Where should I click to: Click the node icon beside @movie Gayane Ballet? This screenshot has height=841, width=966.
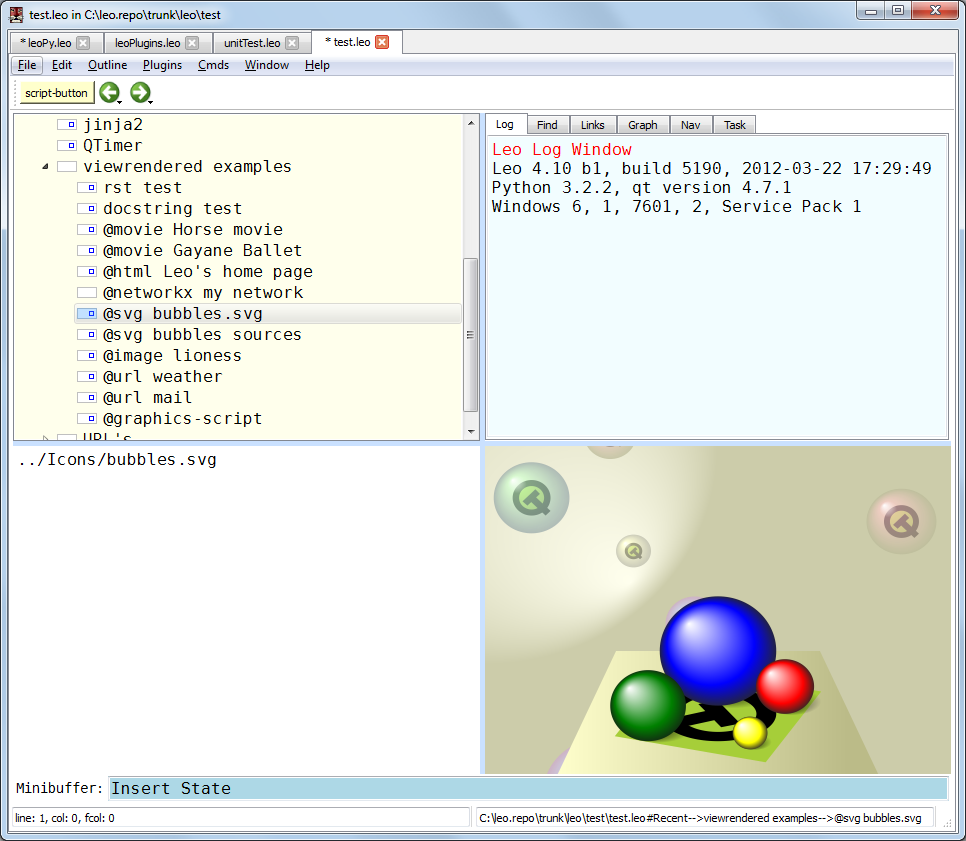coord(87,250)
